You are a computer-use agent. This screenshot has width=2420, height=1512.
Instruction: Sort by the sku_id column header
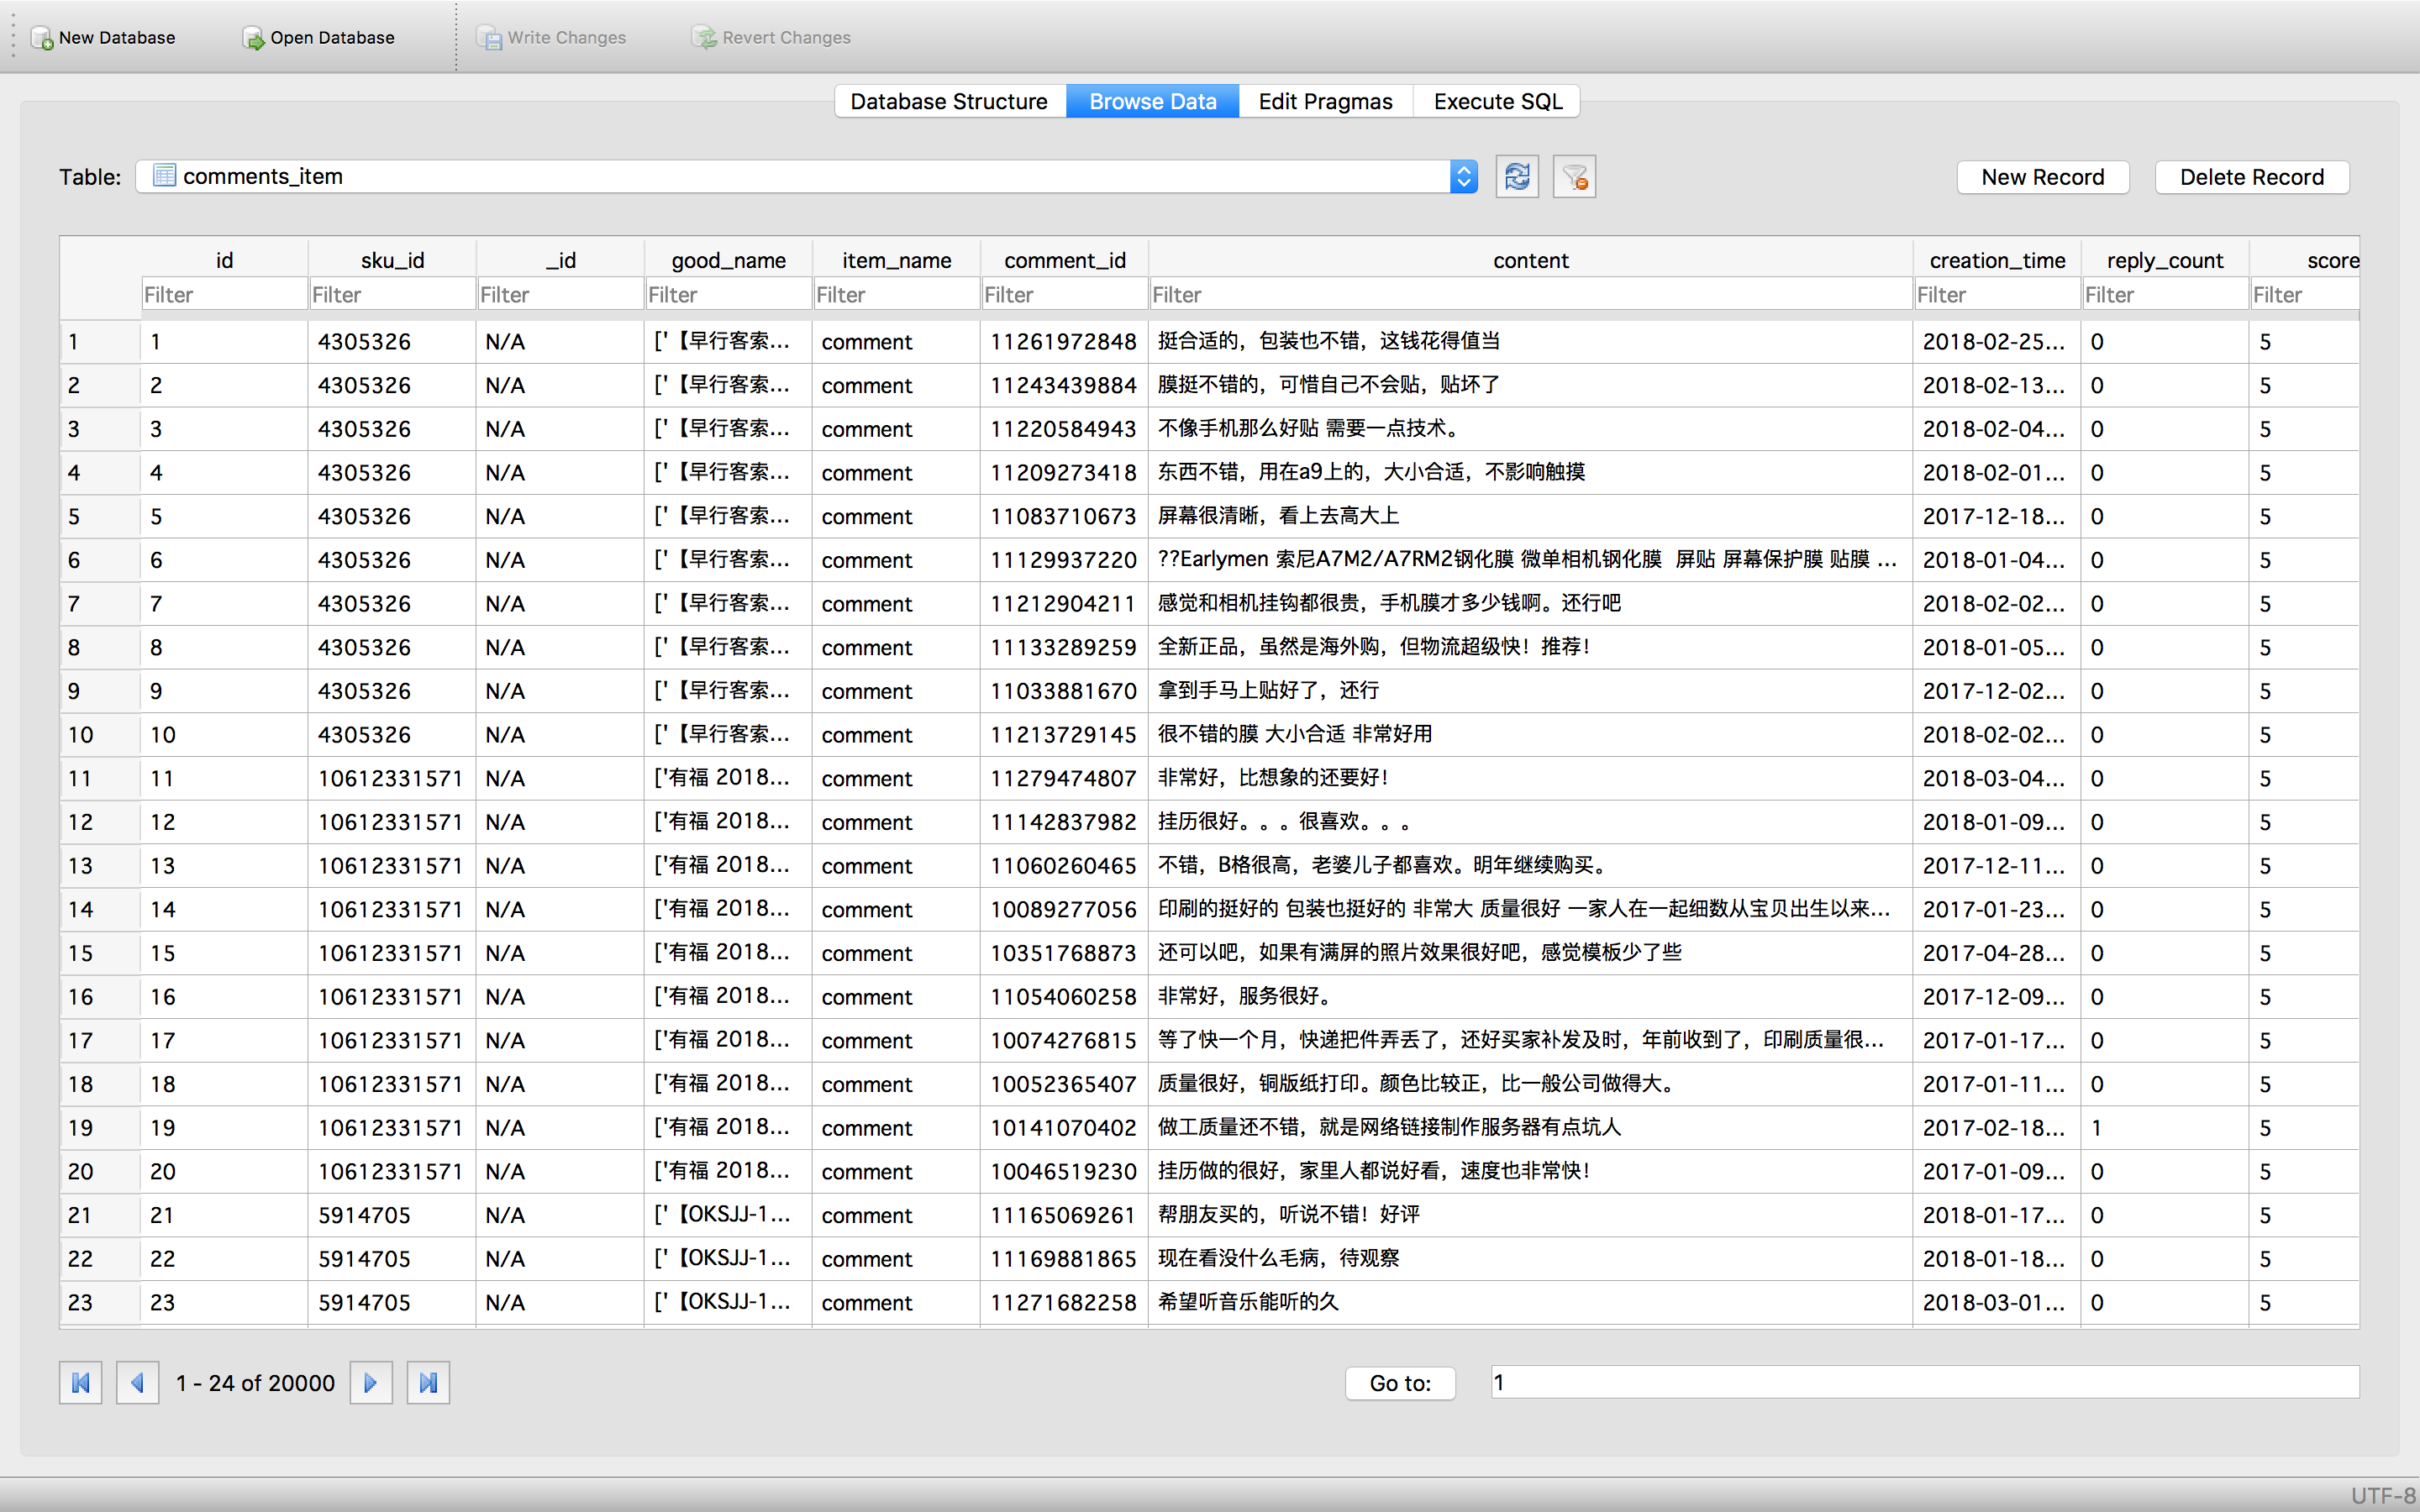click(x=392, y=260)
